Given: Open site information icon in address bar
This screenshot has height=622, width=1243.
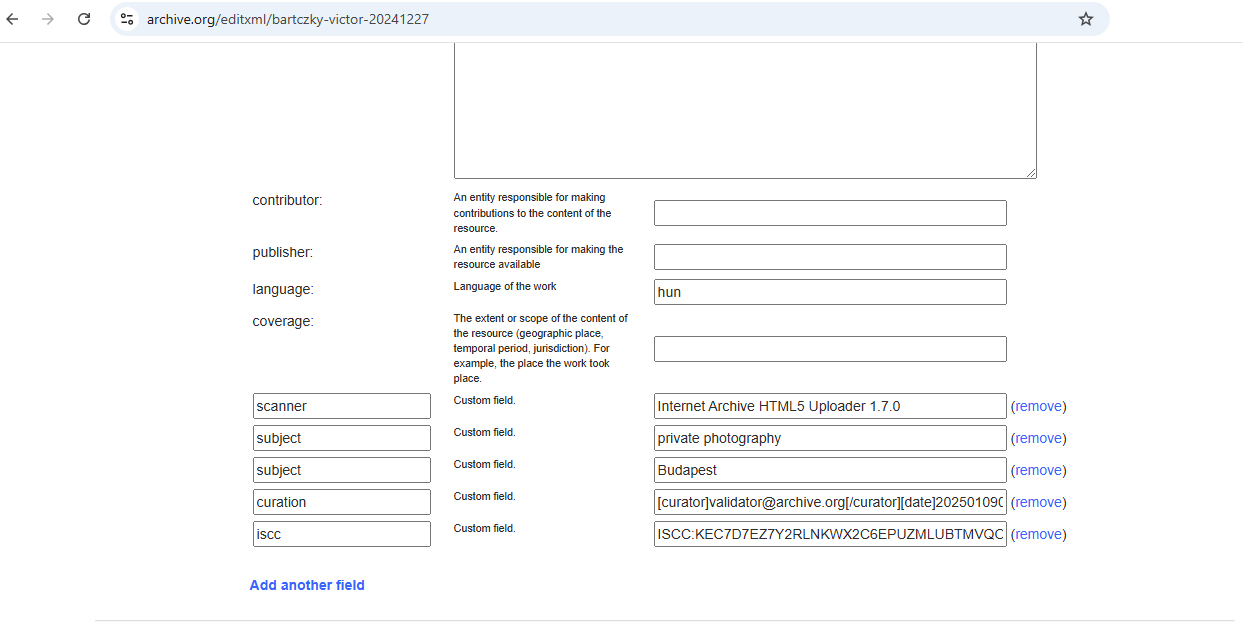Looking at the screenshot, I should pyautogui.click(x=127, y=19).
